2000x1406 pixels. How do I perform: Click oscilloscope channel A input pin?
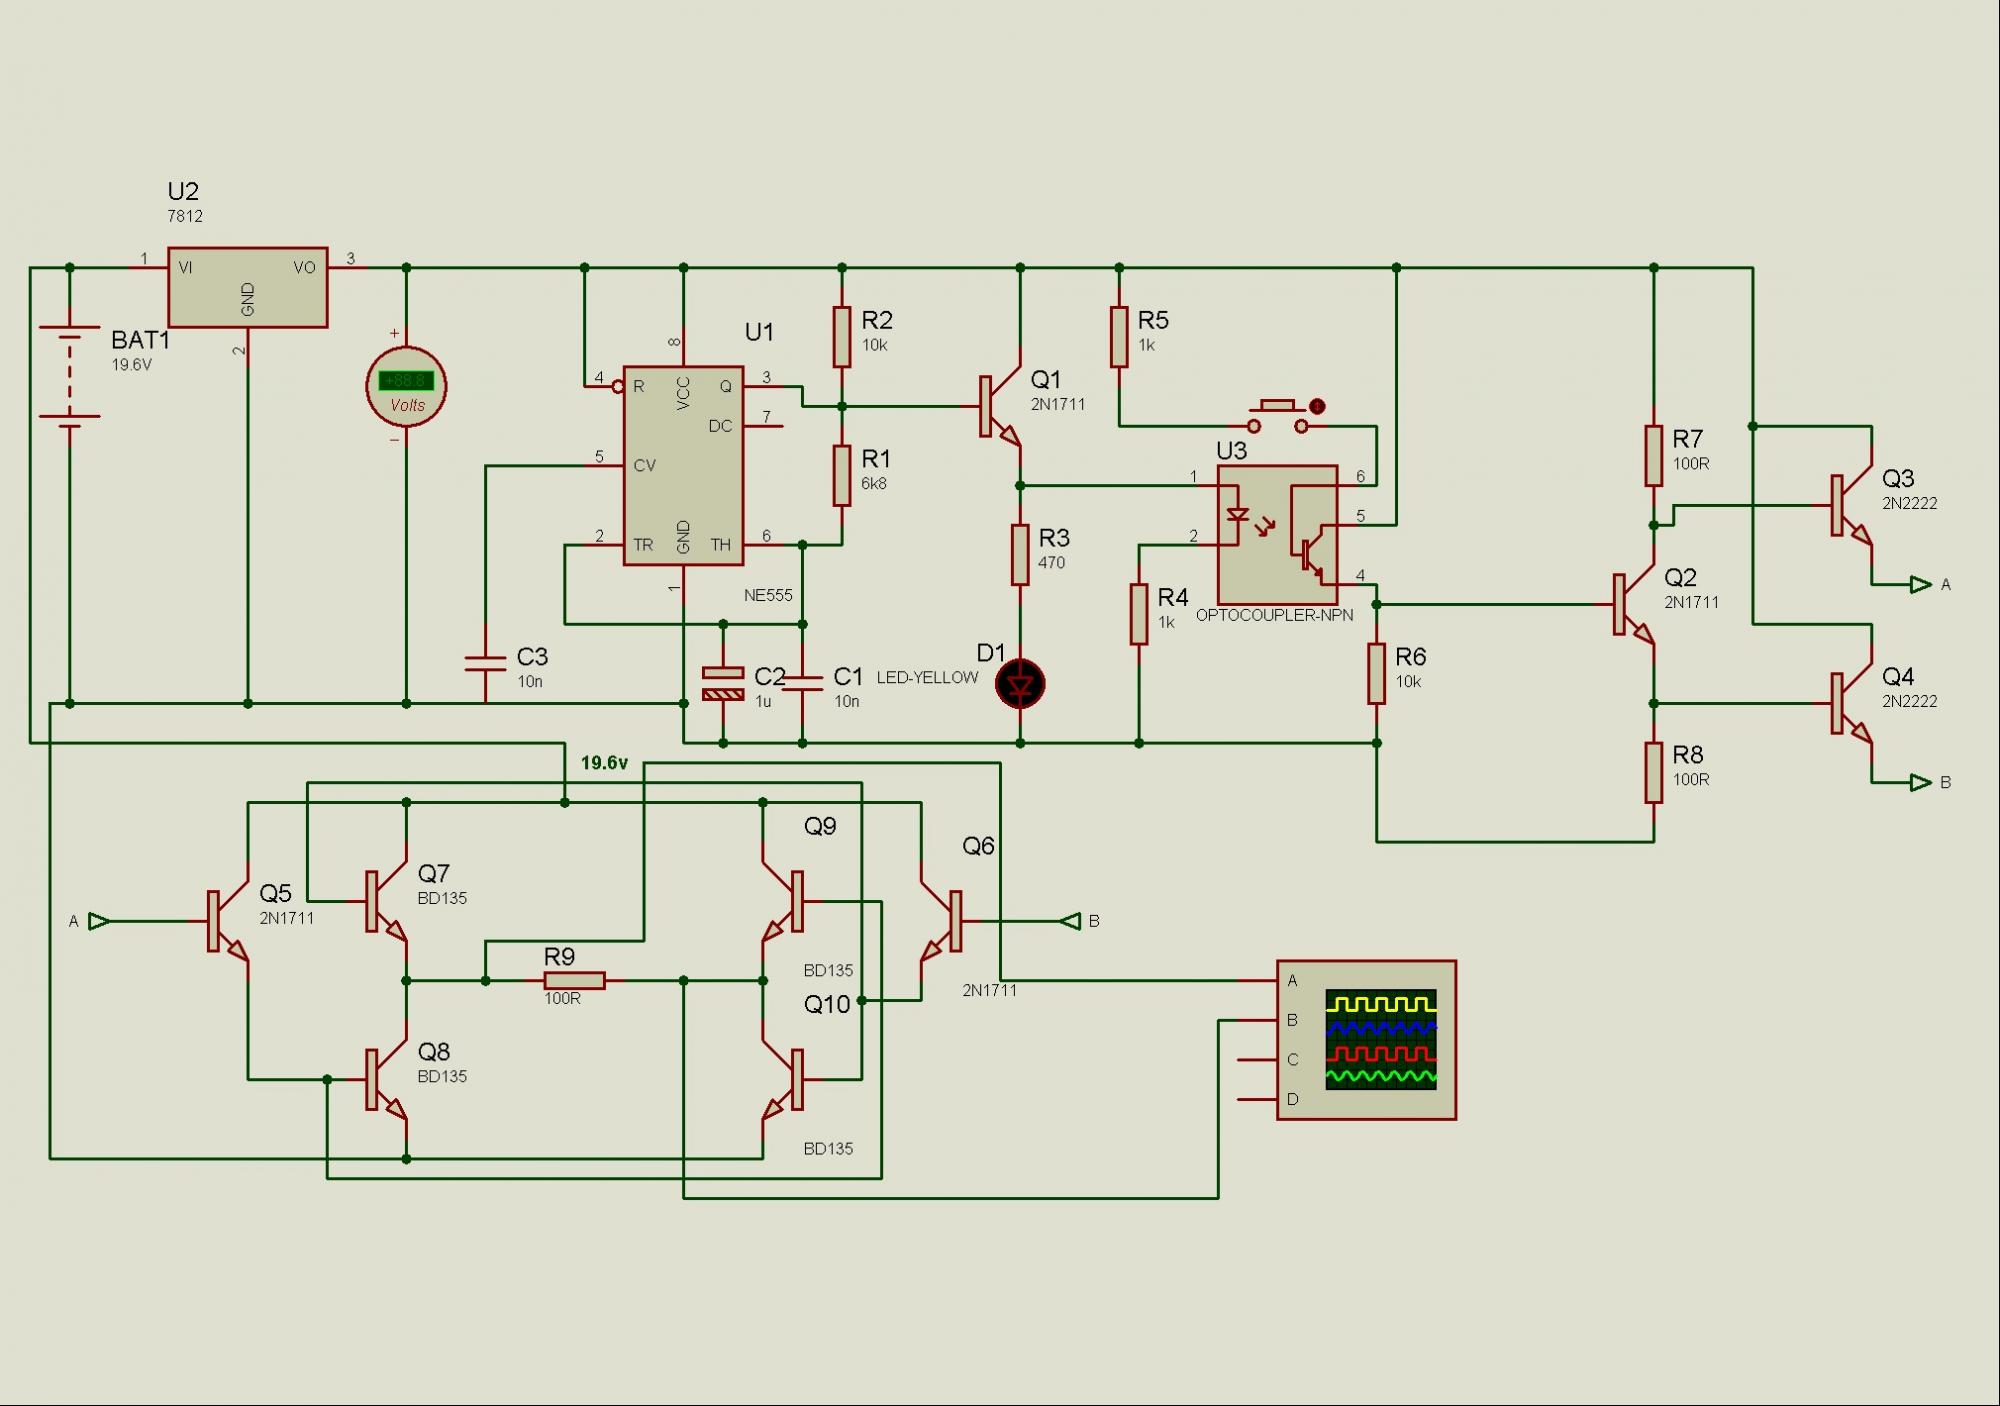(1258, 981)
